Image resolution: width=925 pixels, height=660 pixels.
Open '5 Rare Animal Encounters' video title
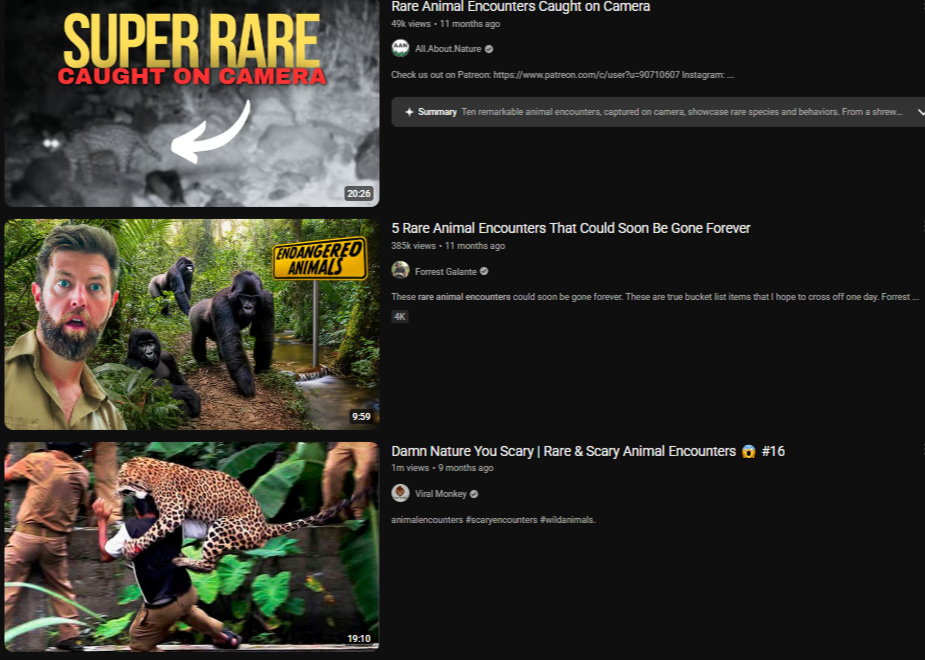[x=570, y=228]
